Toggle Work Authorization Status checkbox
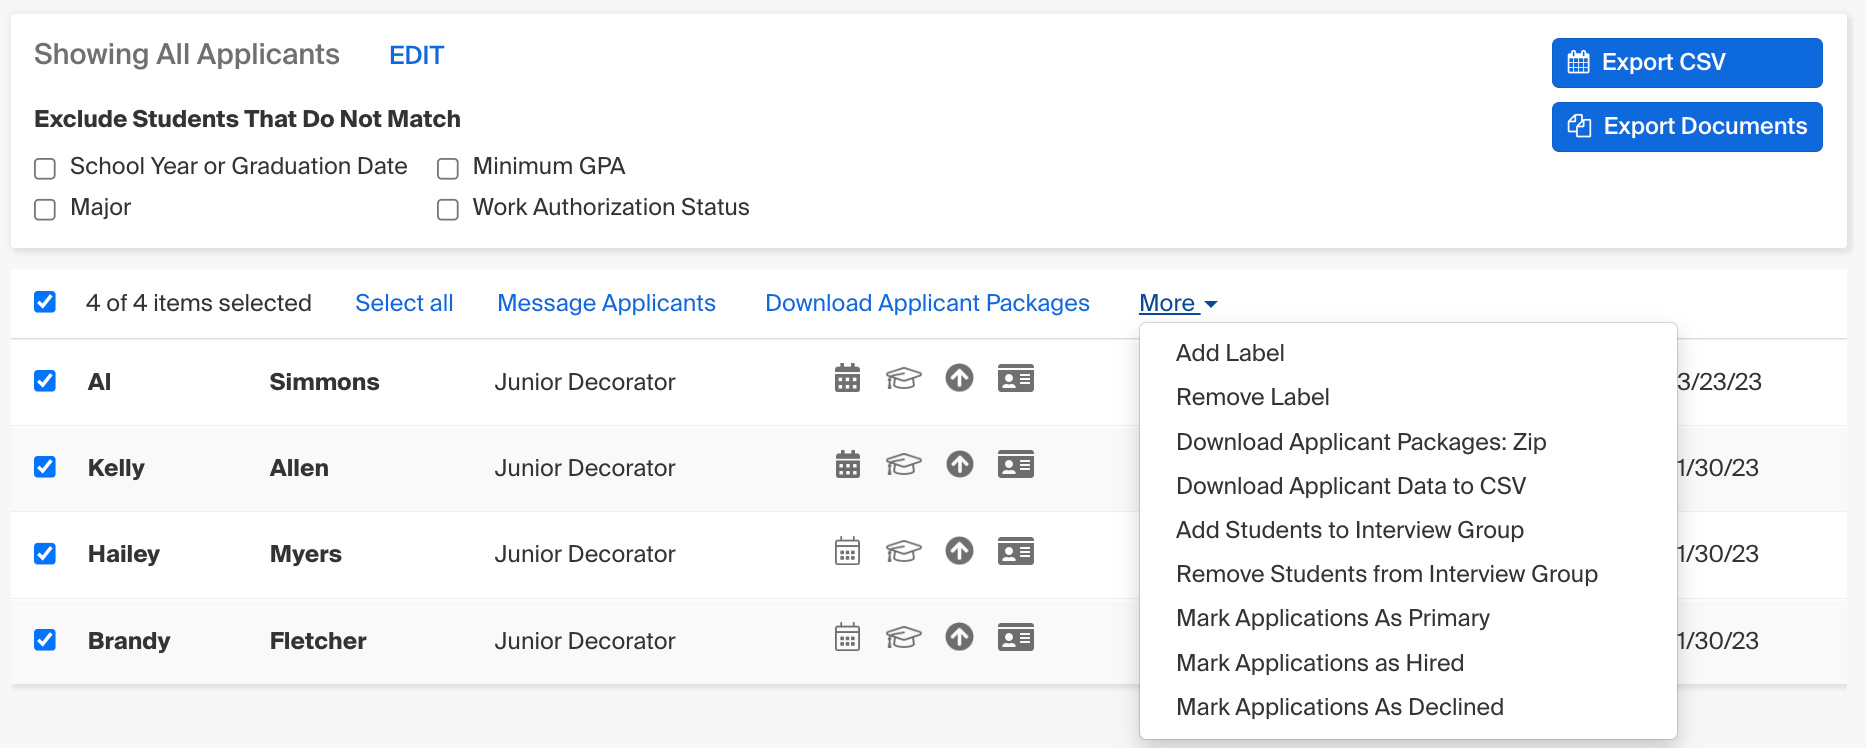The width and height of the screenshot is (1866, 748). pos(448,209)
